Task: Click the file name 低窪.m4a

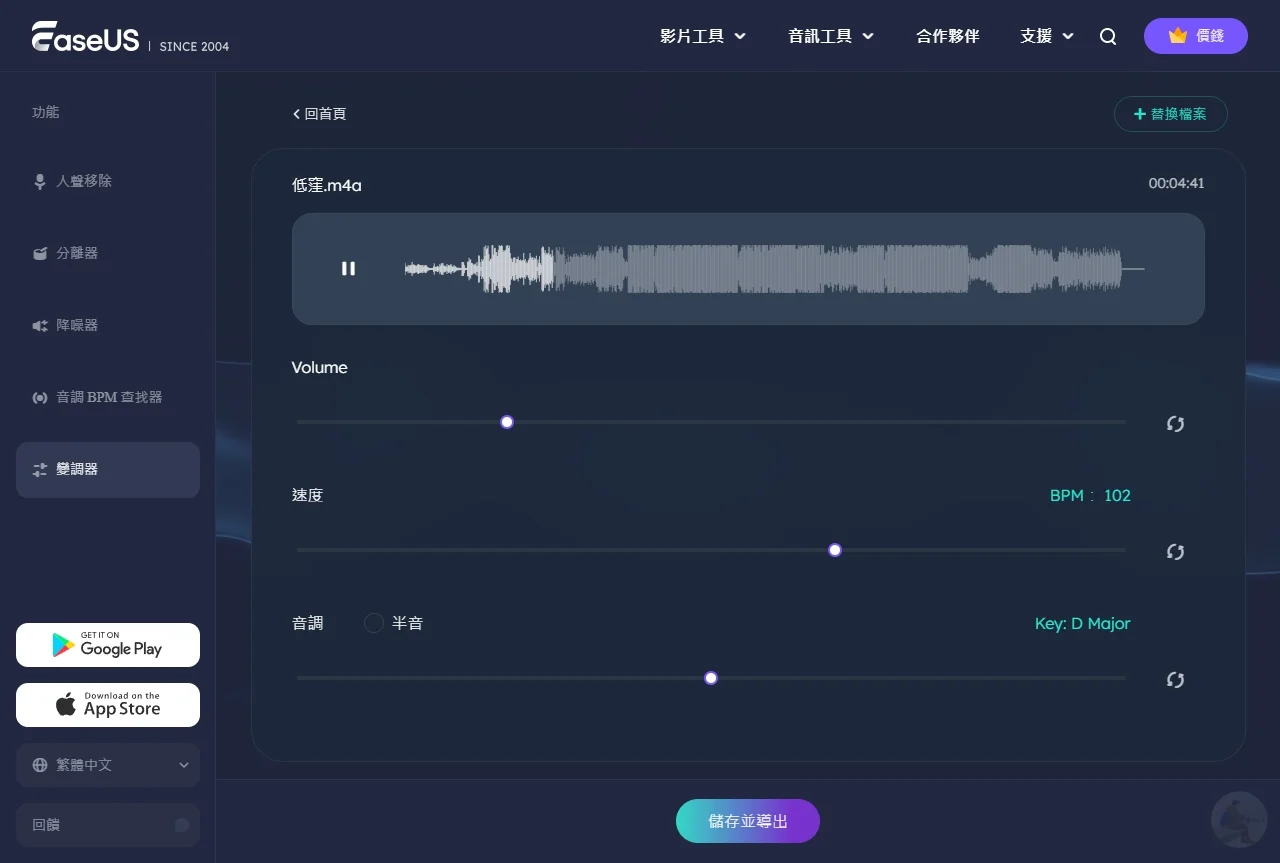Action: point(327,185)
